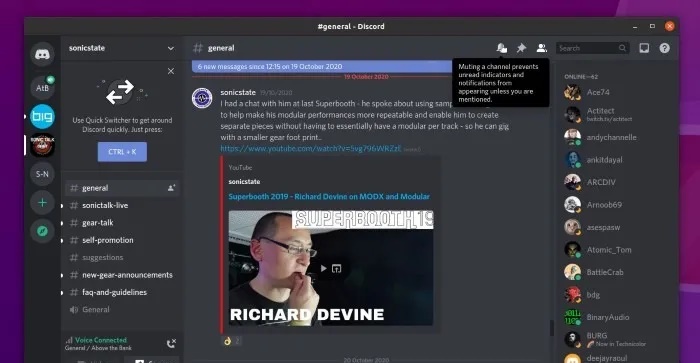Viewport: 700px width, 363px height.
Task: Expand the sonicstate server dropdown
Action: [171, 48]
